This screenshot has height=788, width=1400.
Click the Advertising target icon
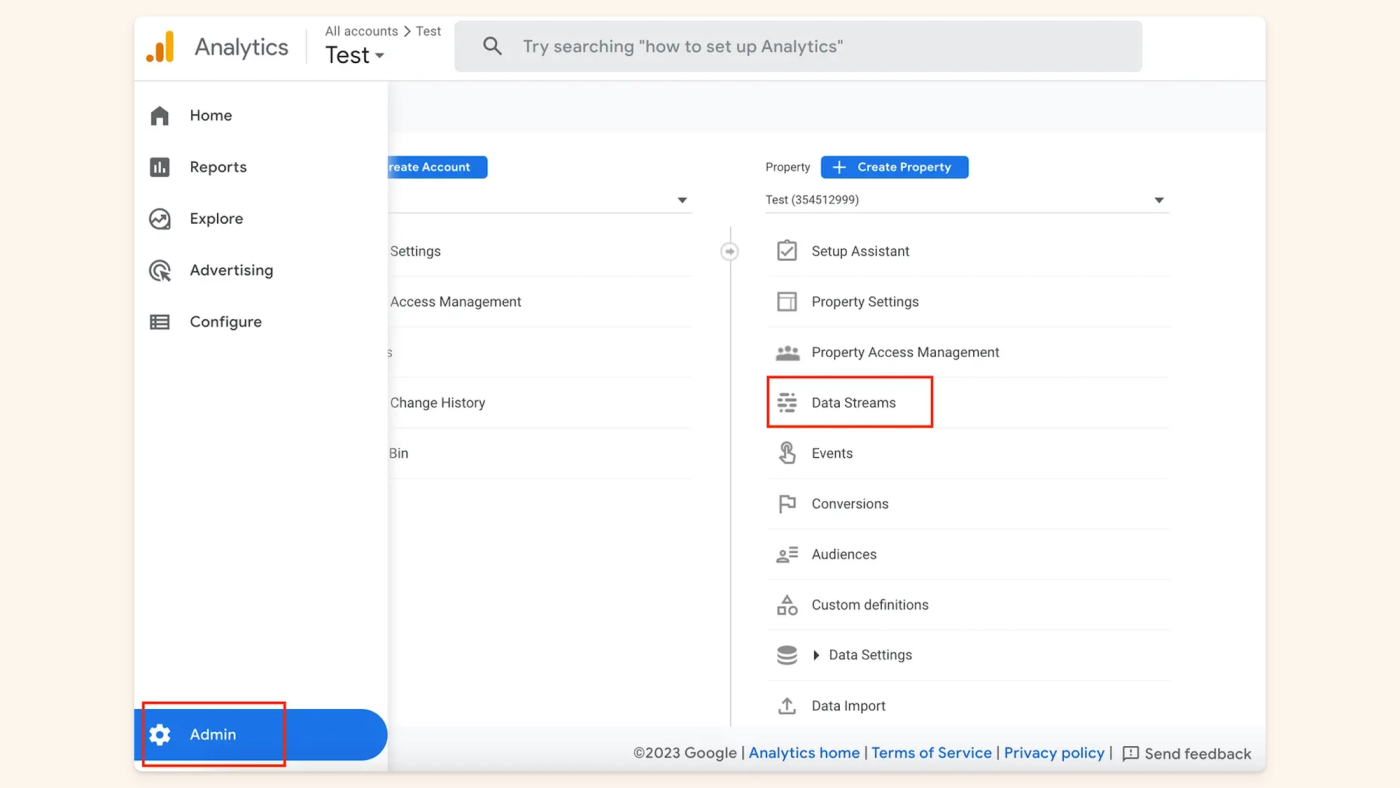coord(160,270)
